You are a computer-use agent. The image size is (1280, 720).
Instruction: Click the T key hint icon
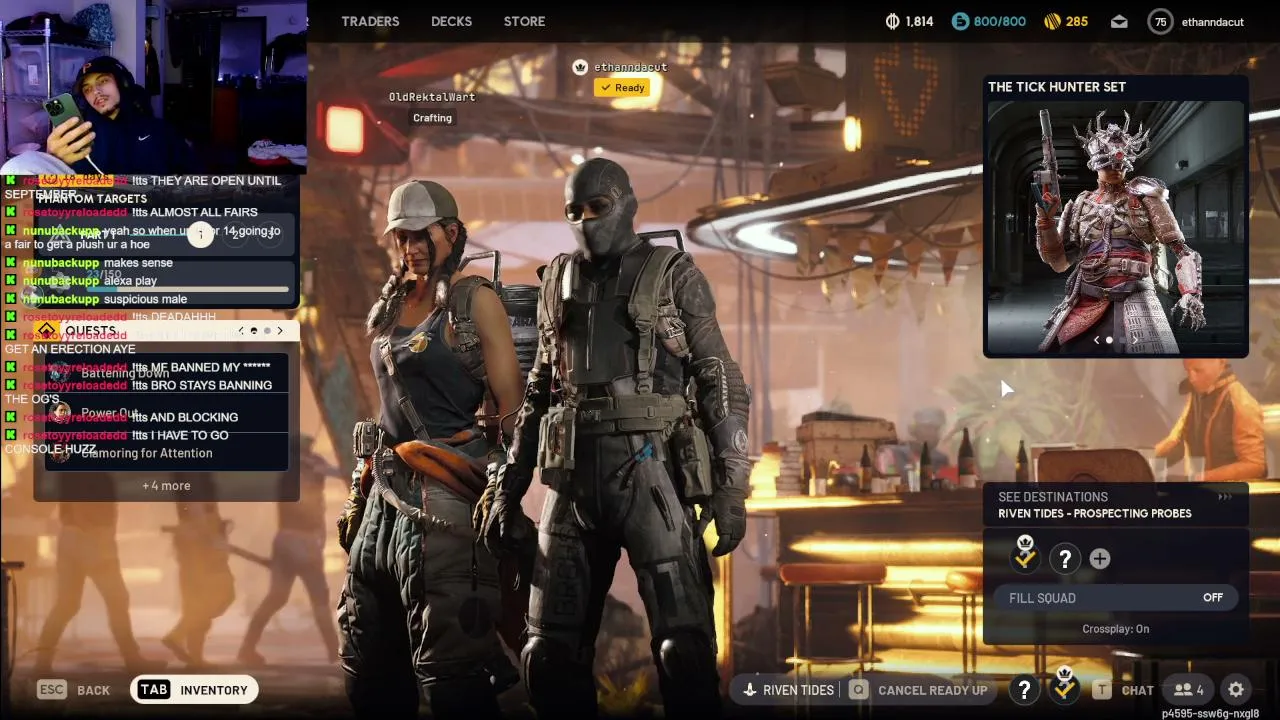pos(1101,690)
